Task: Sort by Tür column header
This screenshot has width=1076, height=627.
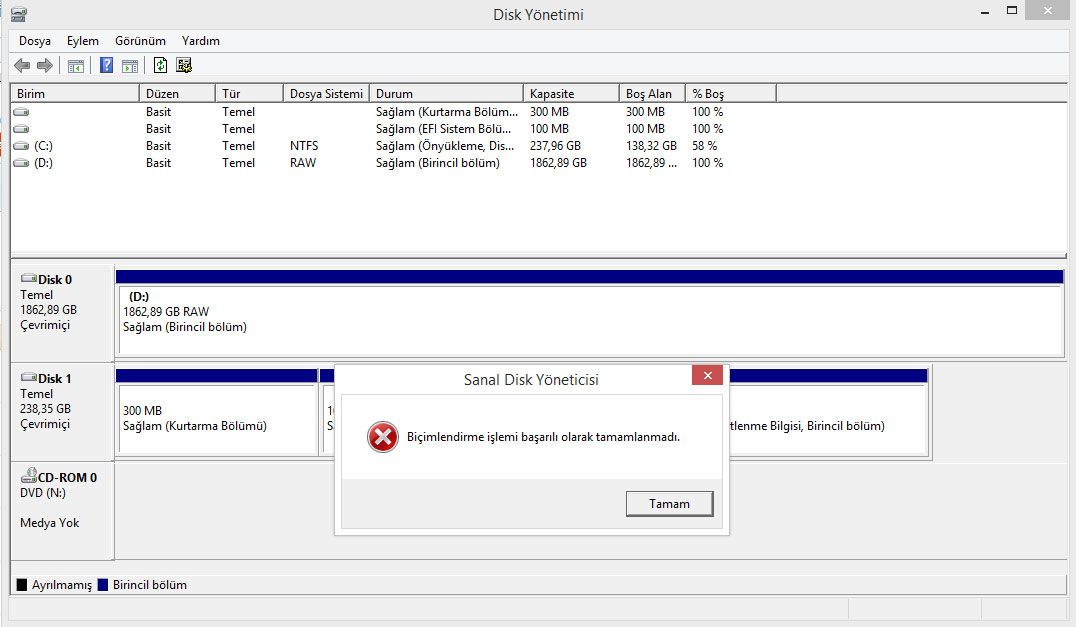Action: [249, 93]
